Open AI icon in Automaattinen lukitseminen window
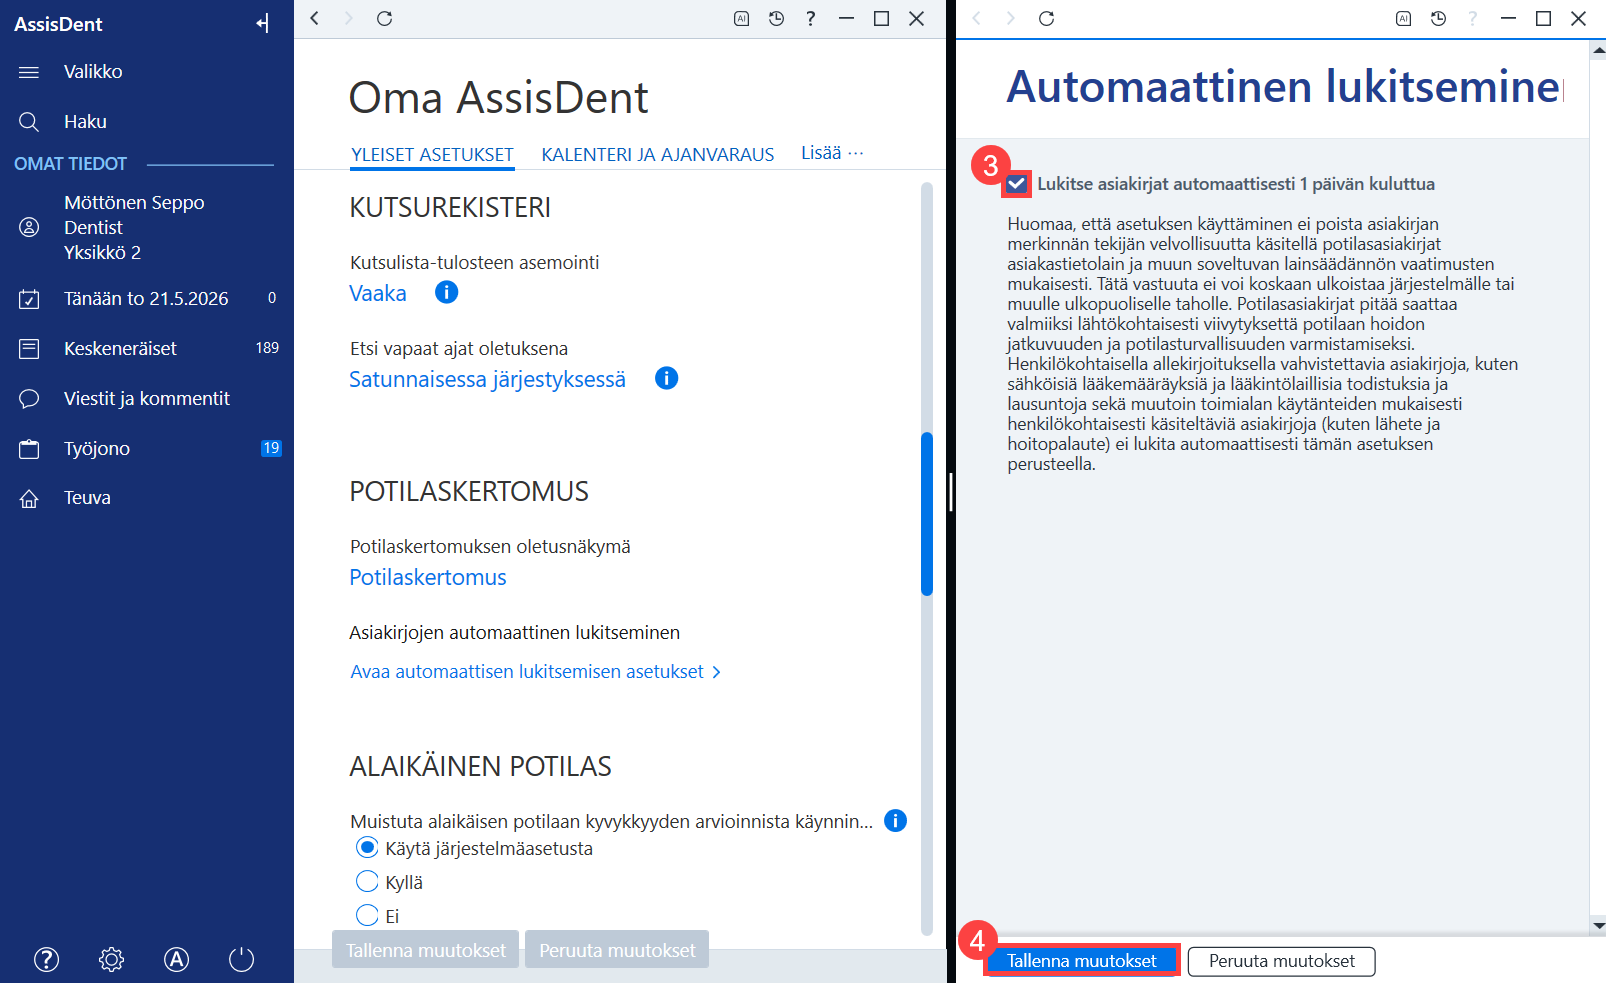This screenshot has width=1606, height=983. point(1403,18)
